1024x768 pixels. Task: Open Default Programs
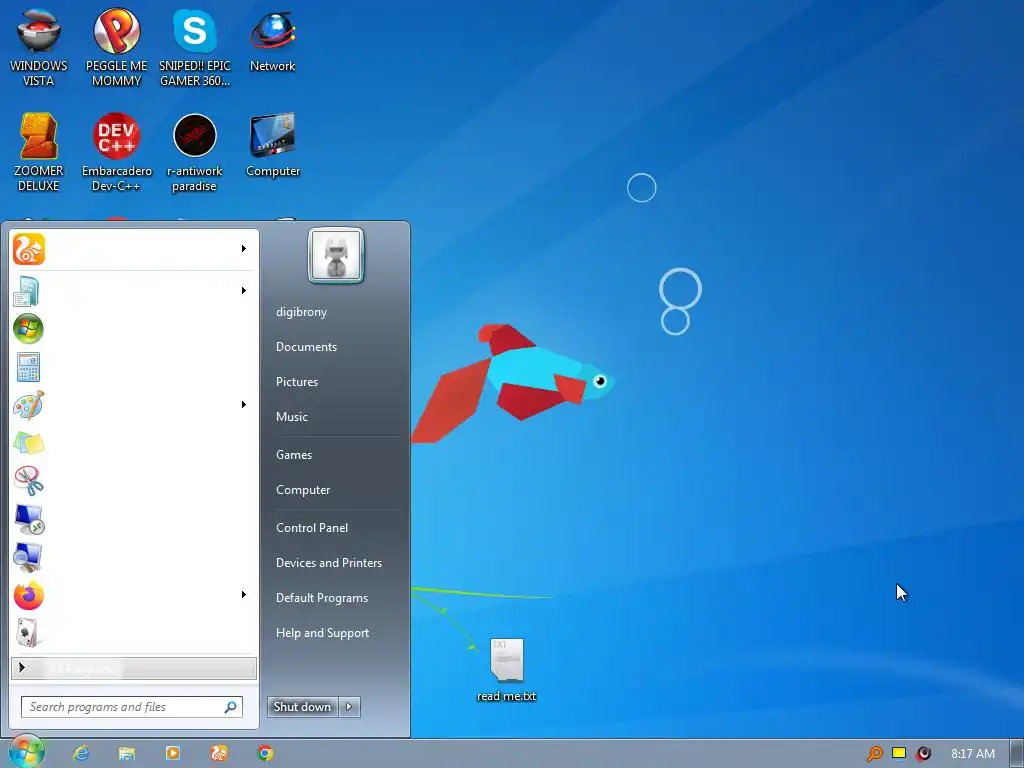(x=322, y=598)
